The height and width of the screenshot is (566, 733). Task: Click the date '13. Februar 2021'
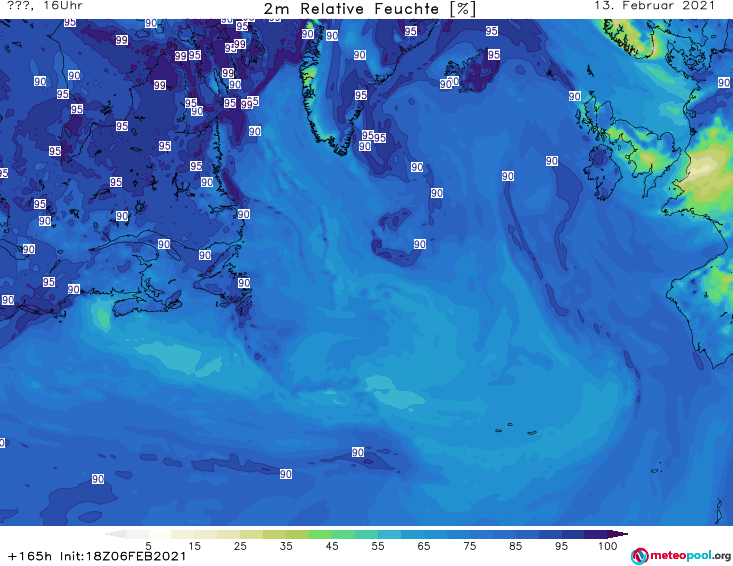654,6
